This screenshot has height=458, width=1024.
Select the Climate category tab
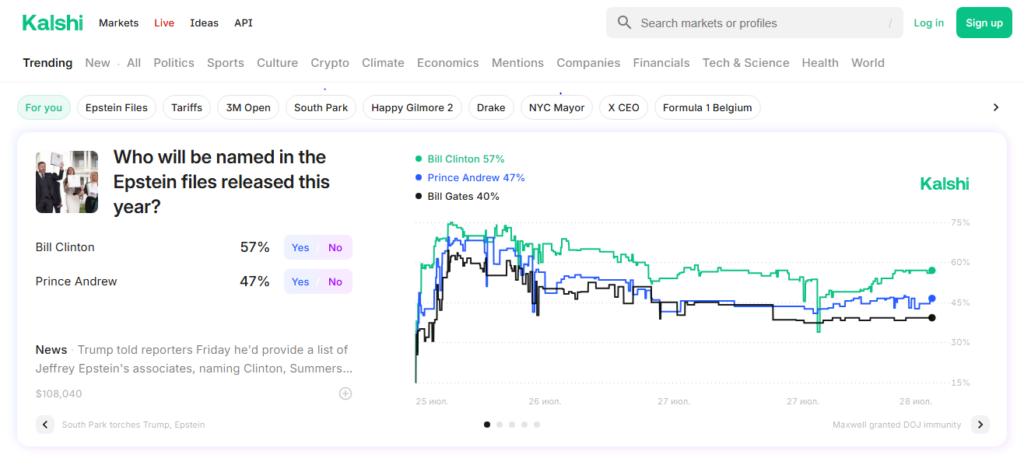click(x=383, y=63)
